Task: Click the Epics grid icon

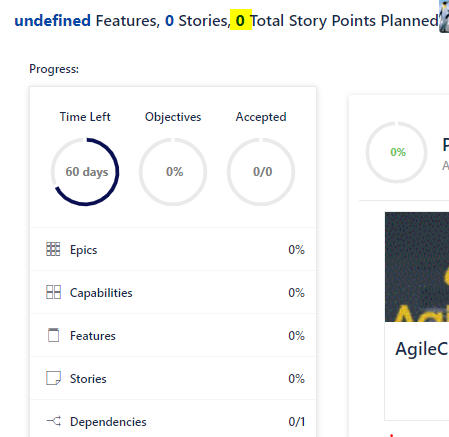Action: (x=53, y=249)
